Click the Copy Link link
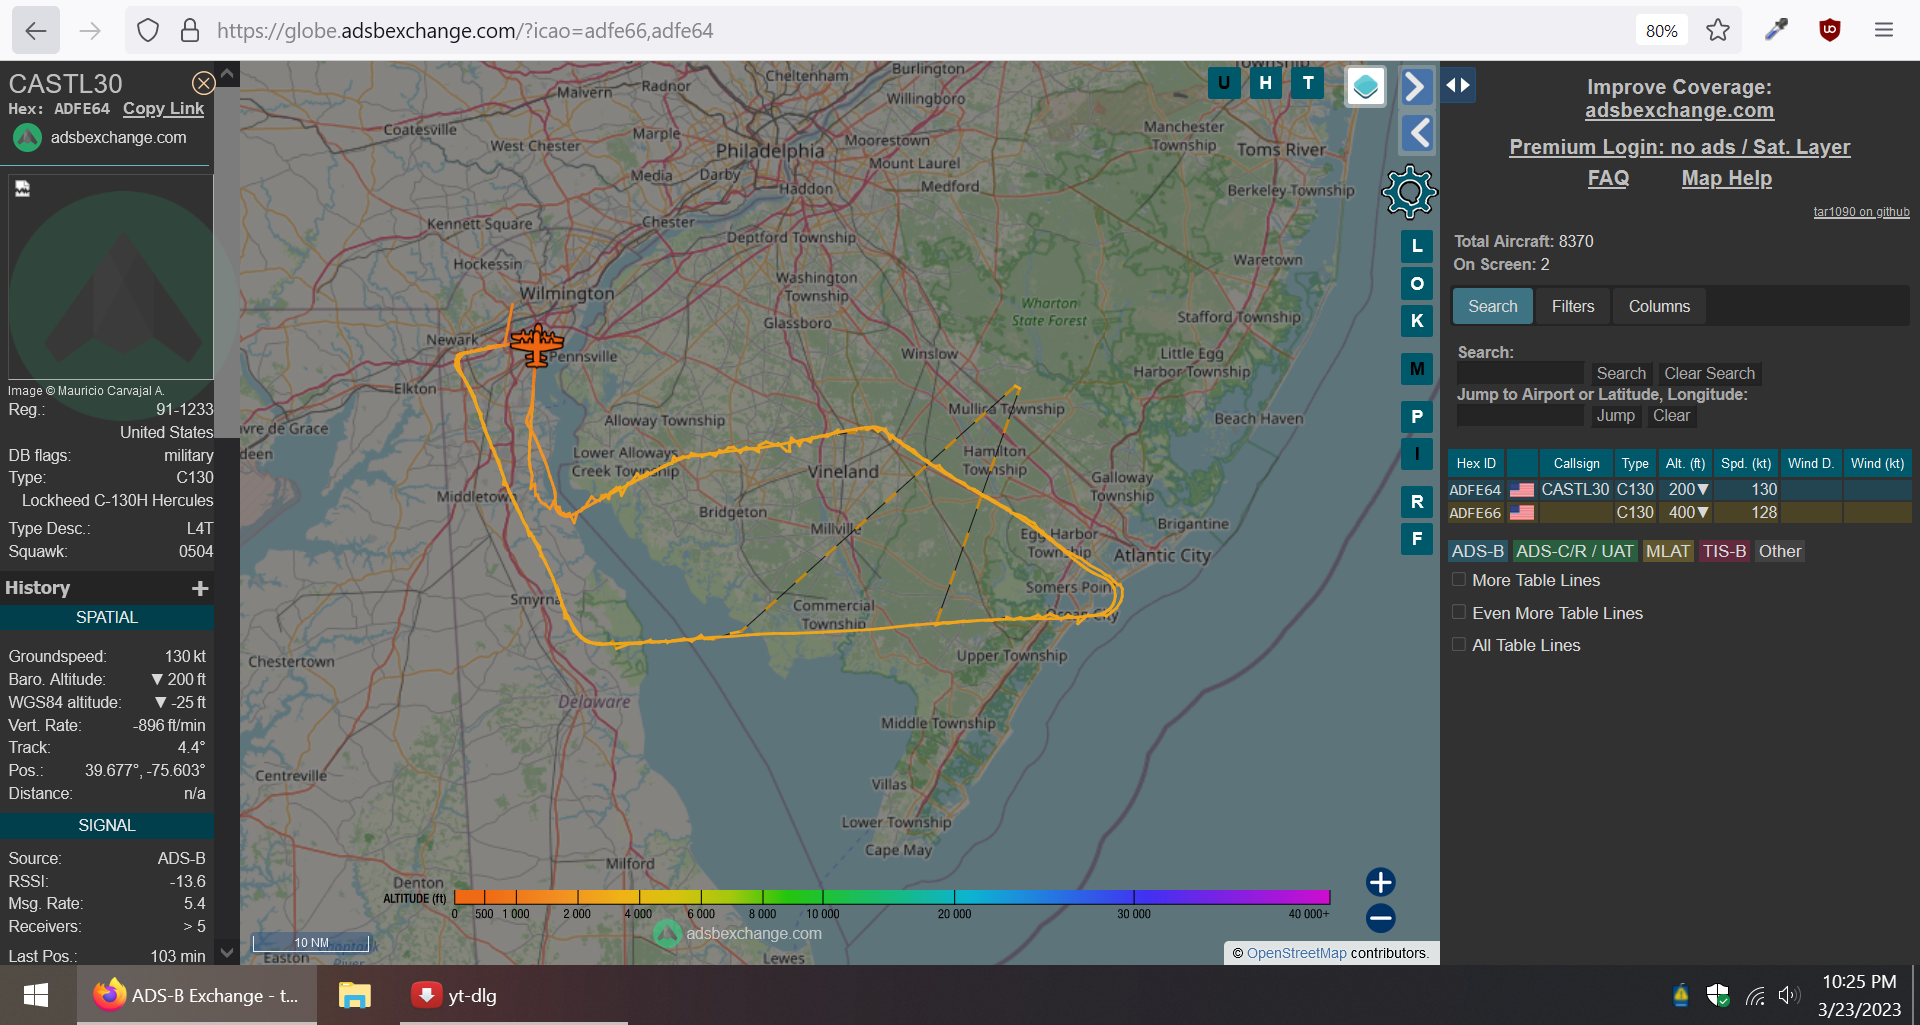The image size is (1920, 1025). 163,109
